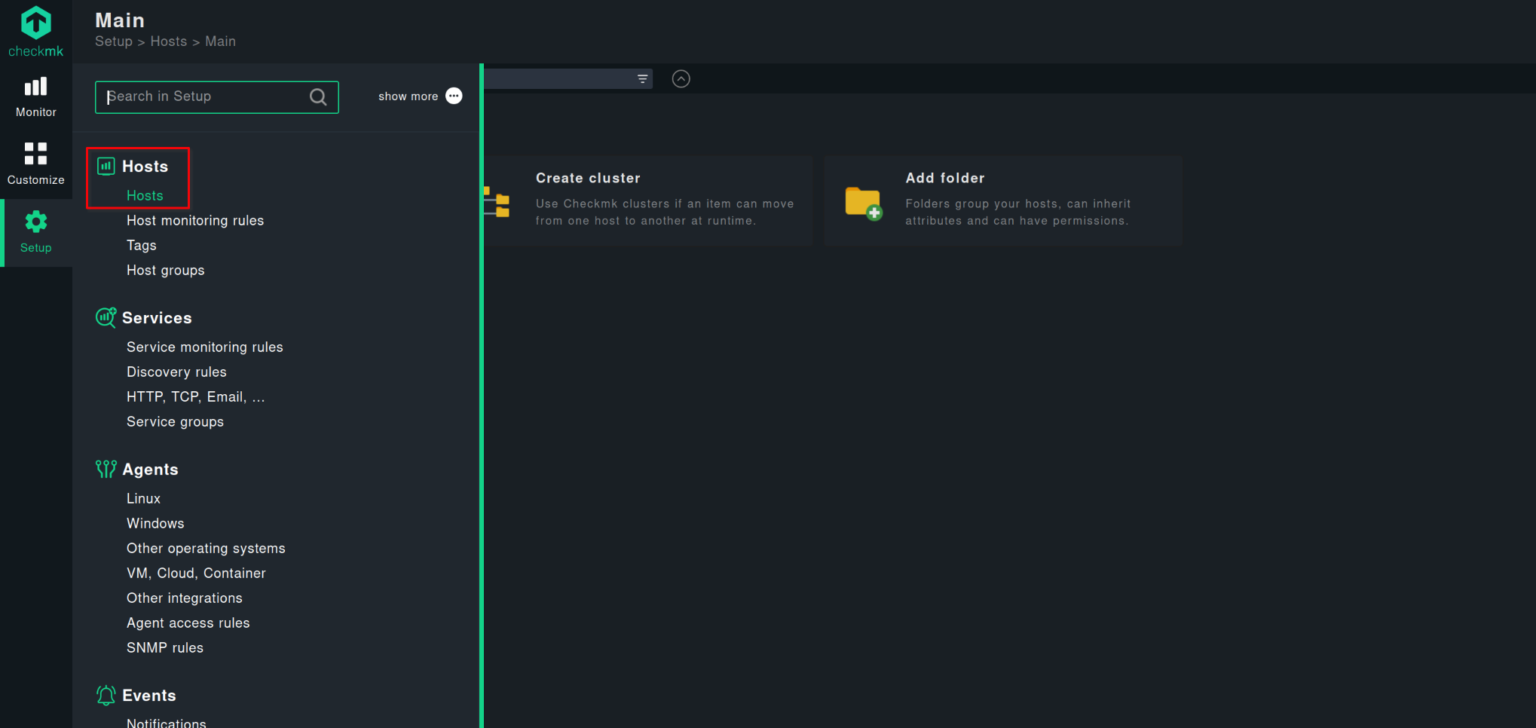The width and height of the screenshot is (1536, 728).
Task: Open the Customize menu icon
Action: (x=36, y=153)
